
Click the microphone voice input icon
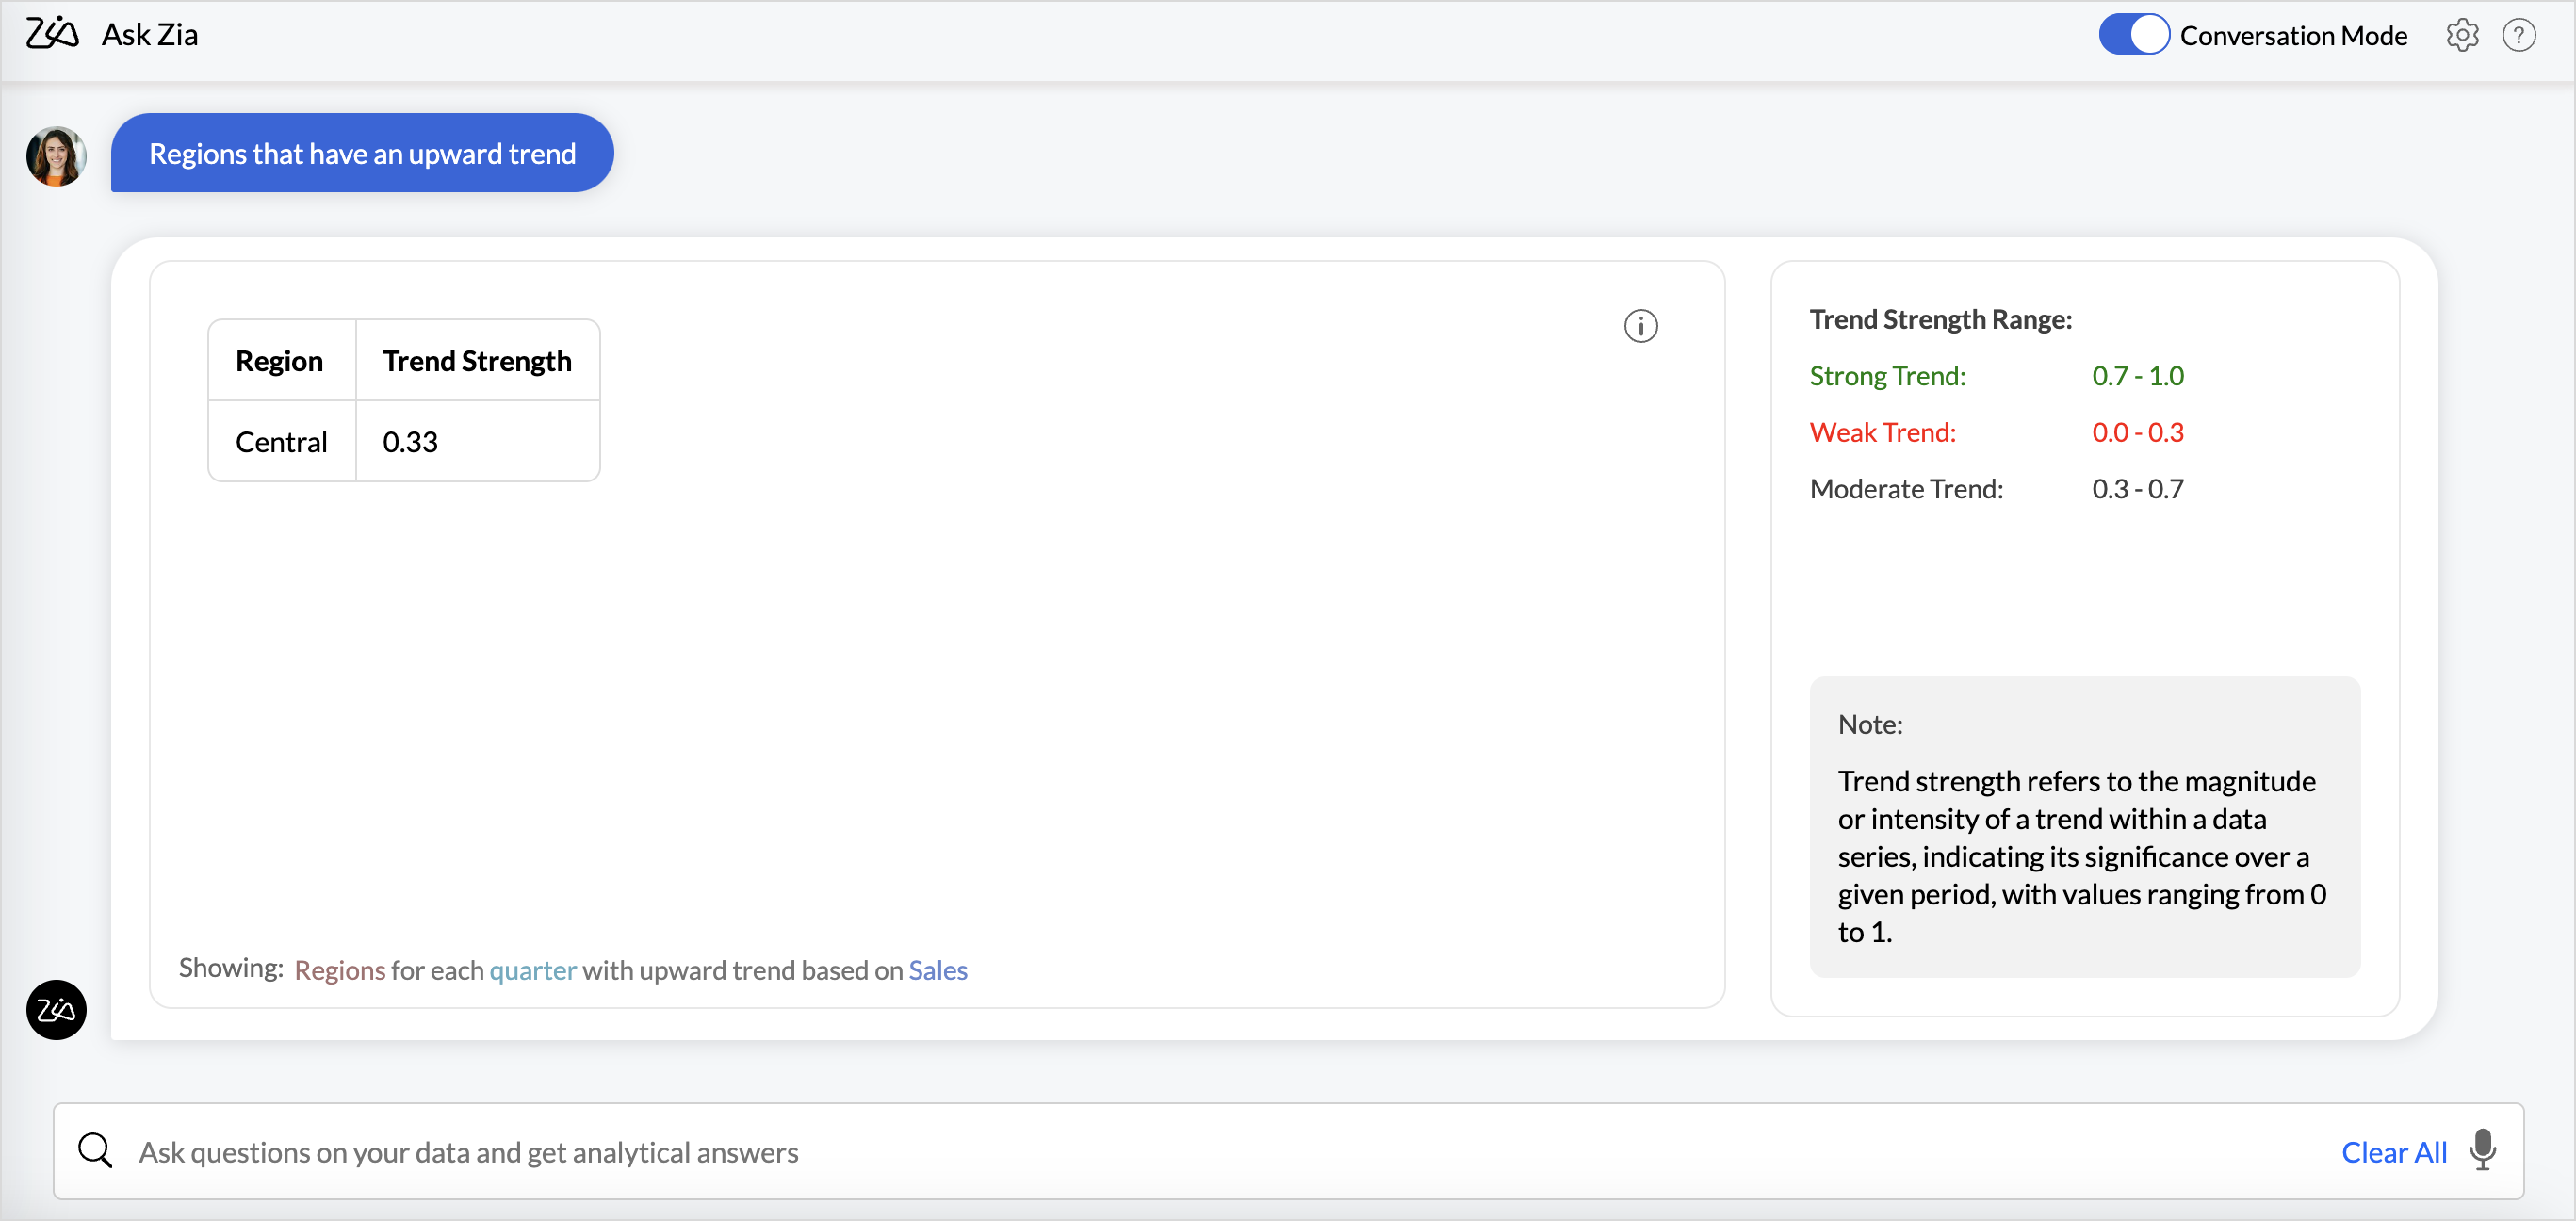click(2482, 1150)
